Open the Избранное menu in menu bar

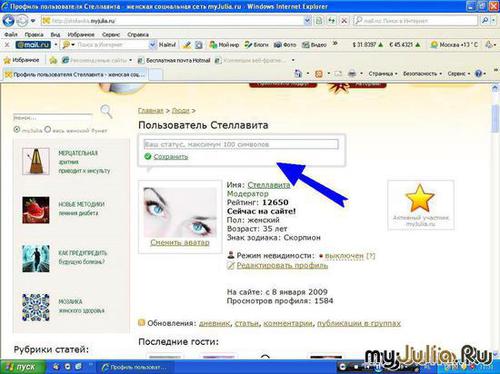click(x=81, y=35)
